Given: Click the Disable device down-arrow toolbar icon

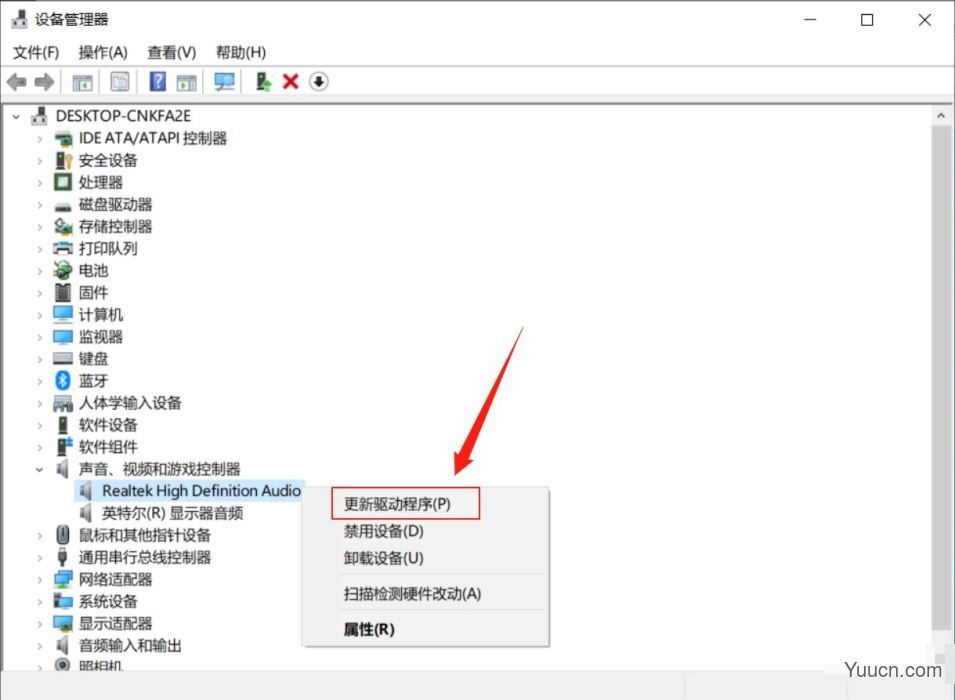Looking at the screenshot, I should pos(318,82).
